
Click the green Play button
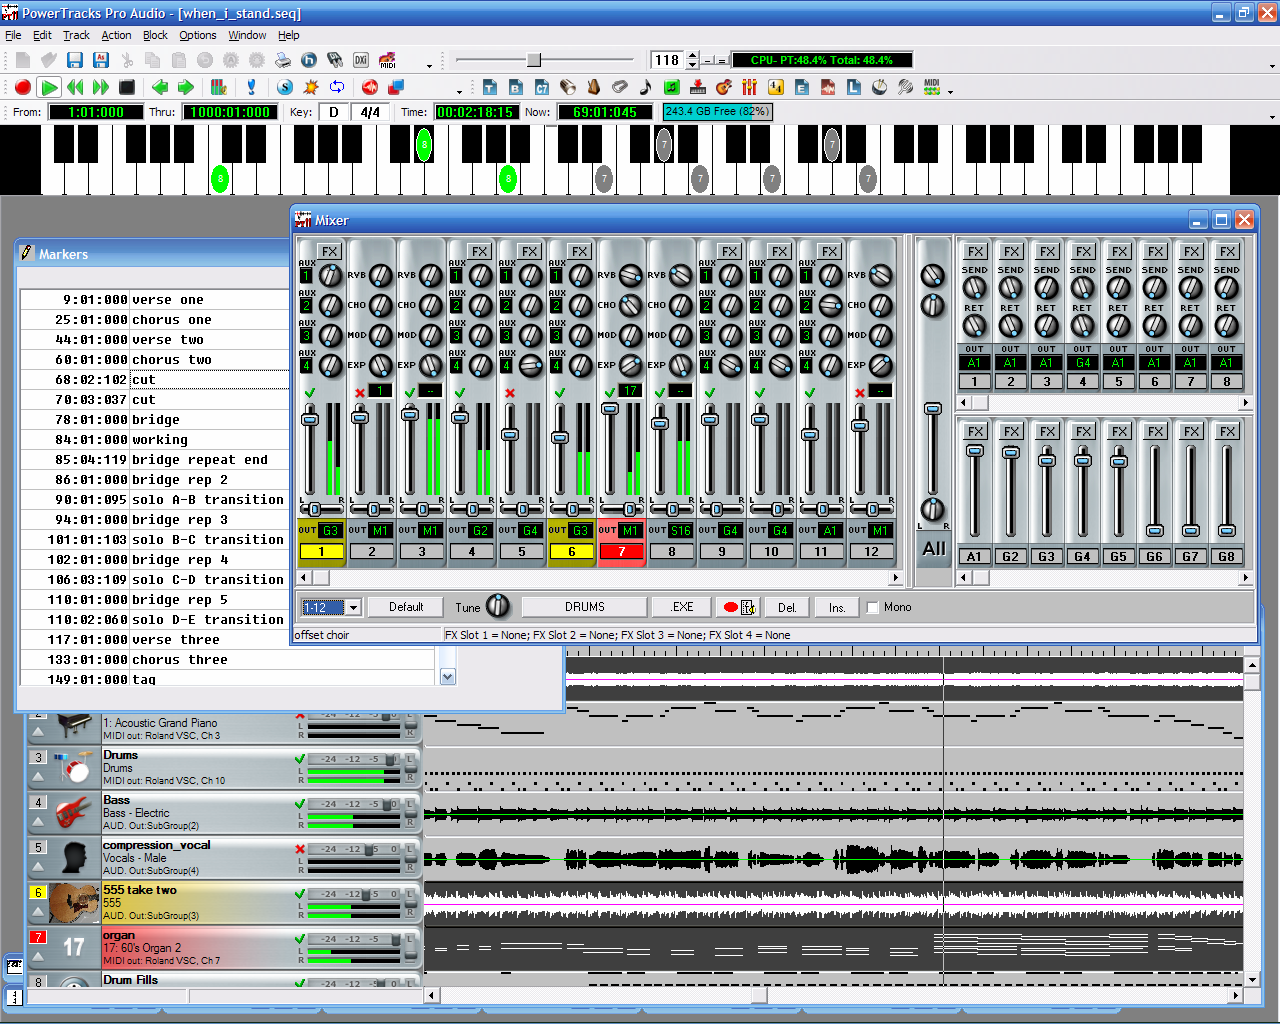point(49,88)
